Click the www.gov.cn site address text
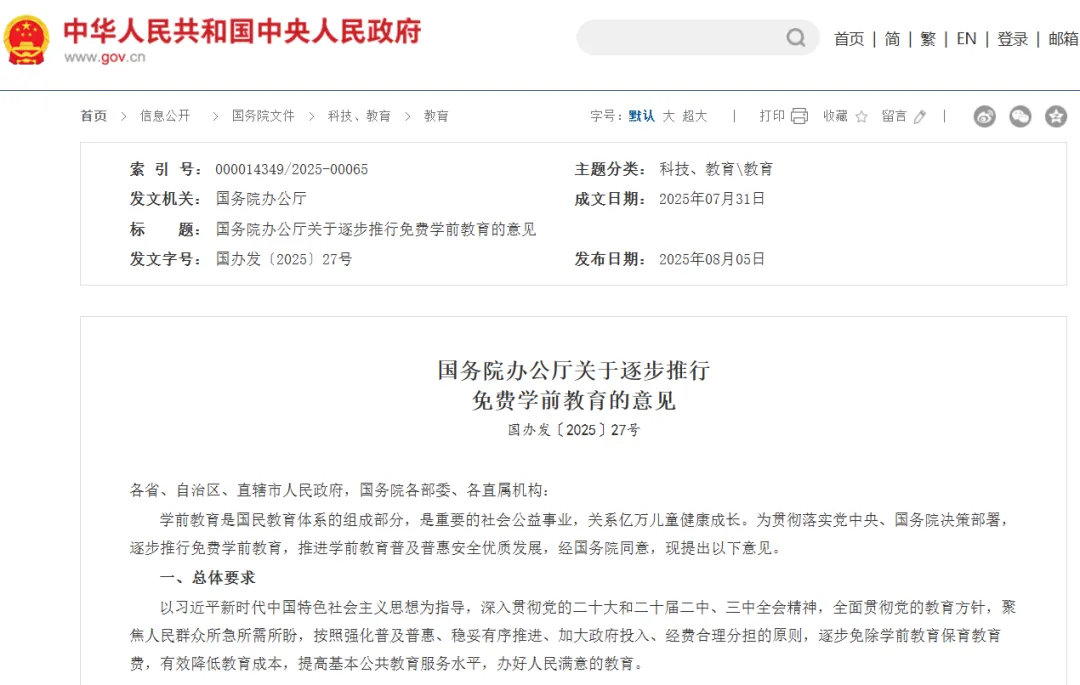 105,57
